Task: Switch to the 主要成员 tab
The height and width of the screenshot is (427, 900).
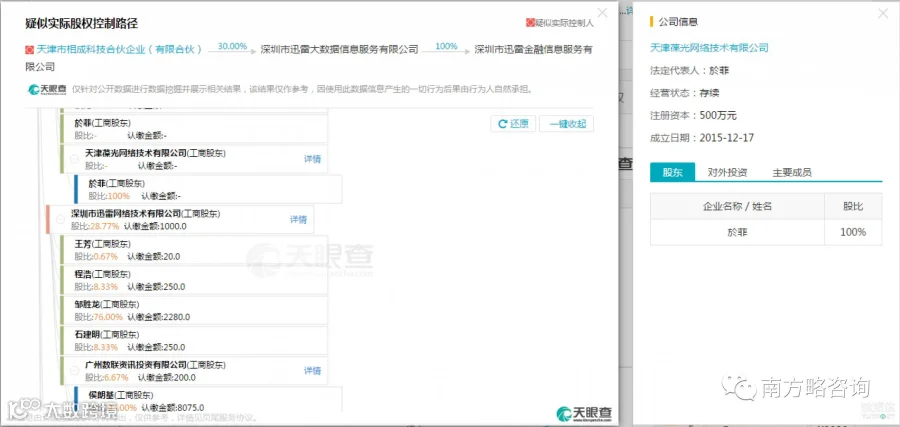Action: (x=792, y=172)
